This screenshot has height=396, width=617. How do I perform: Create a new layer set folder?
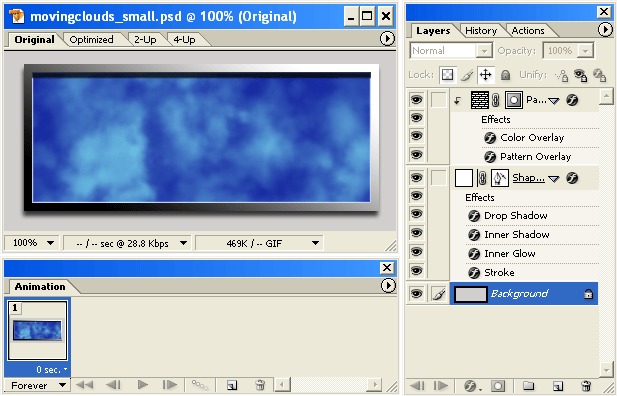[528, 386]
